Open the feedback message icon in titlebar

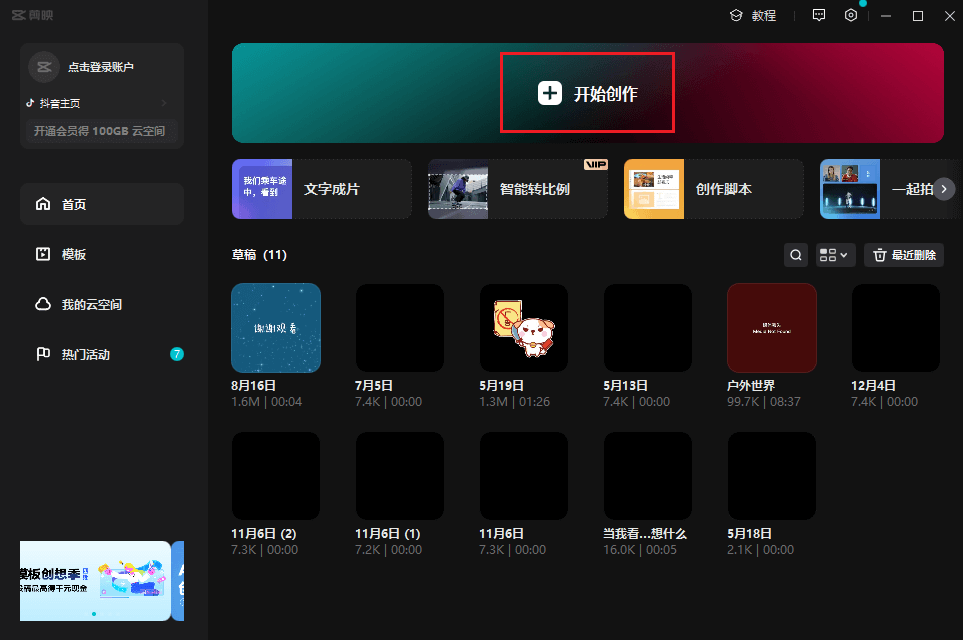pyautogui.click(x=818, y=15)
